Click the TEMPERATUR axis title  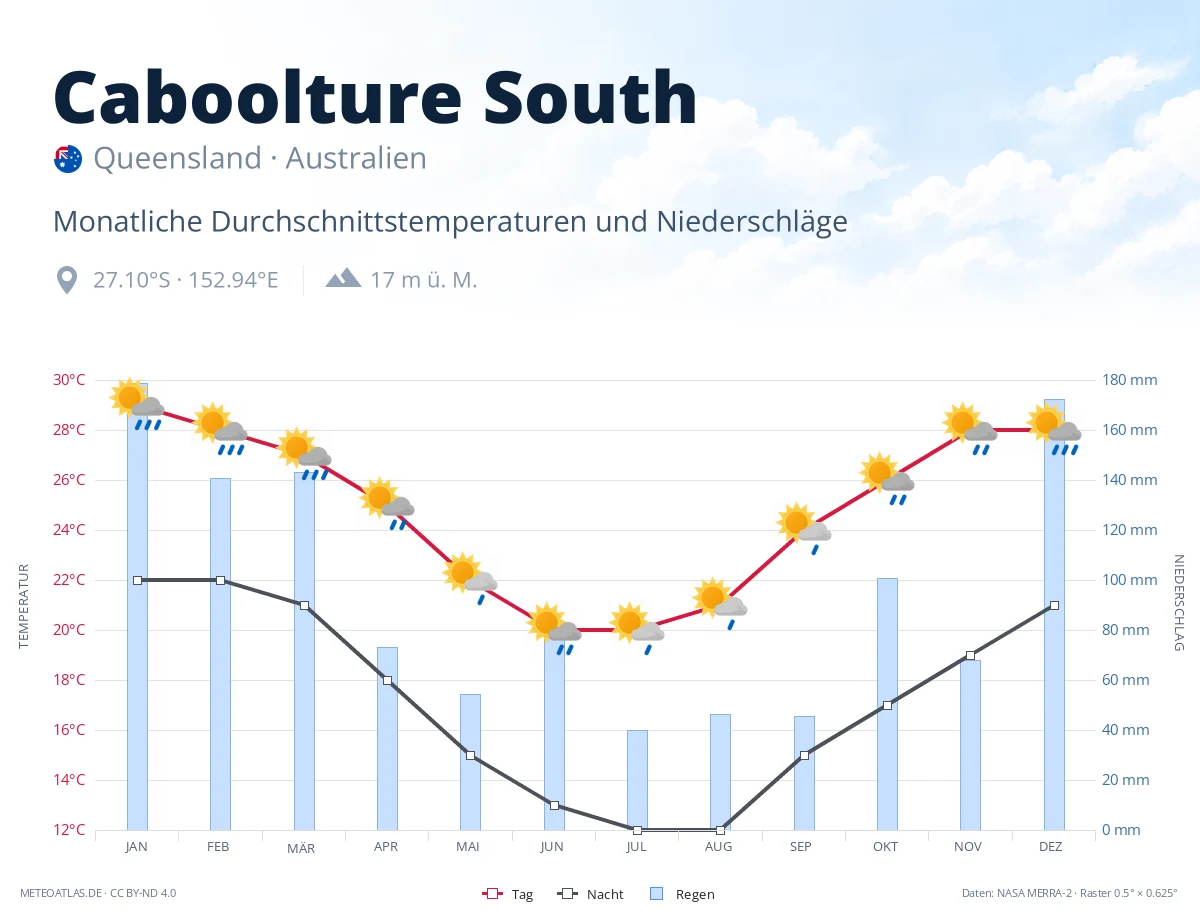[x=24, y=605]
